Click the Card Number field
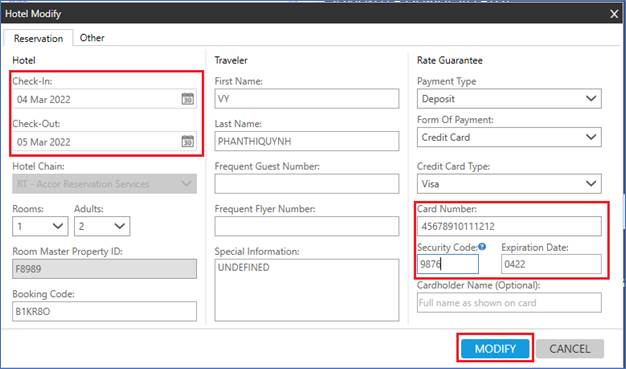Viewport: 626px width, 369px height. pyautogui.click(x=509, y=226)
